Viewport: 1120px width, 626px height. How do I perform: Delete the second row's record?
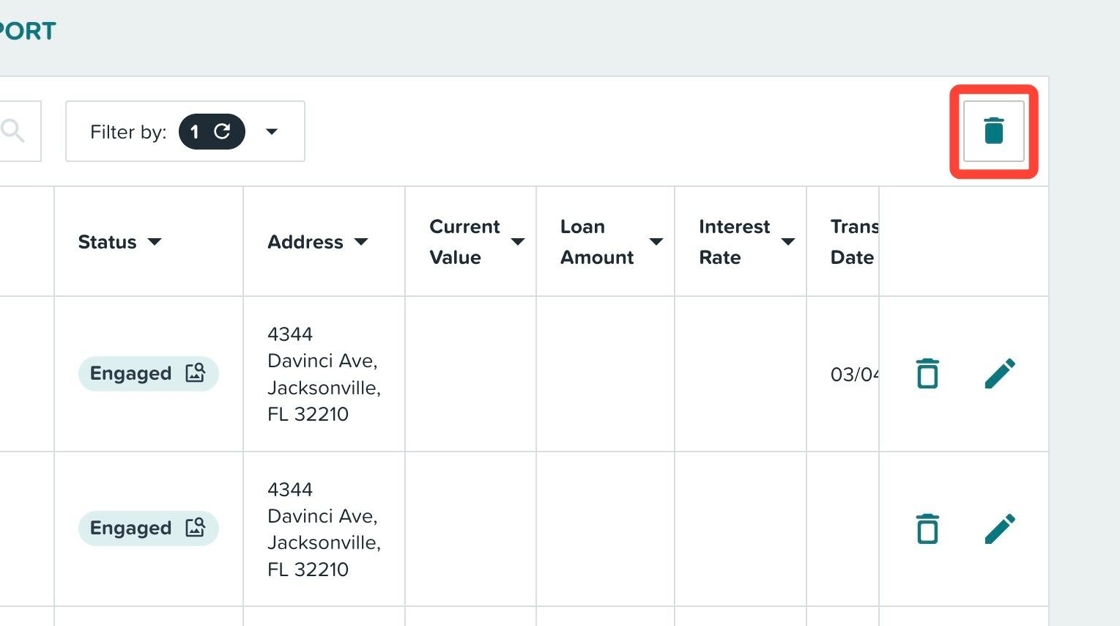(x=927, y=528)
